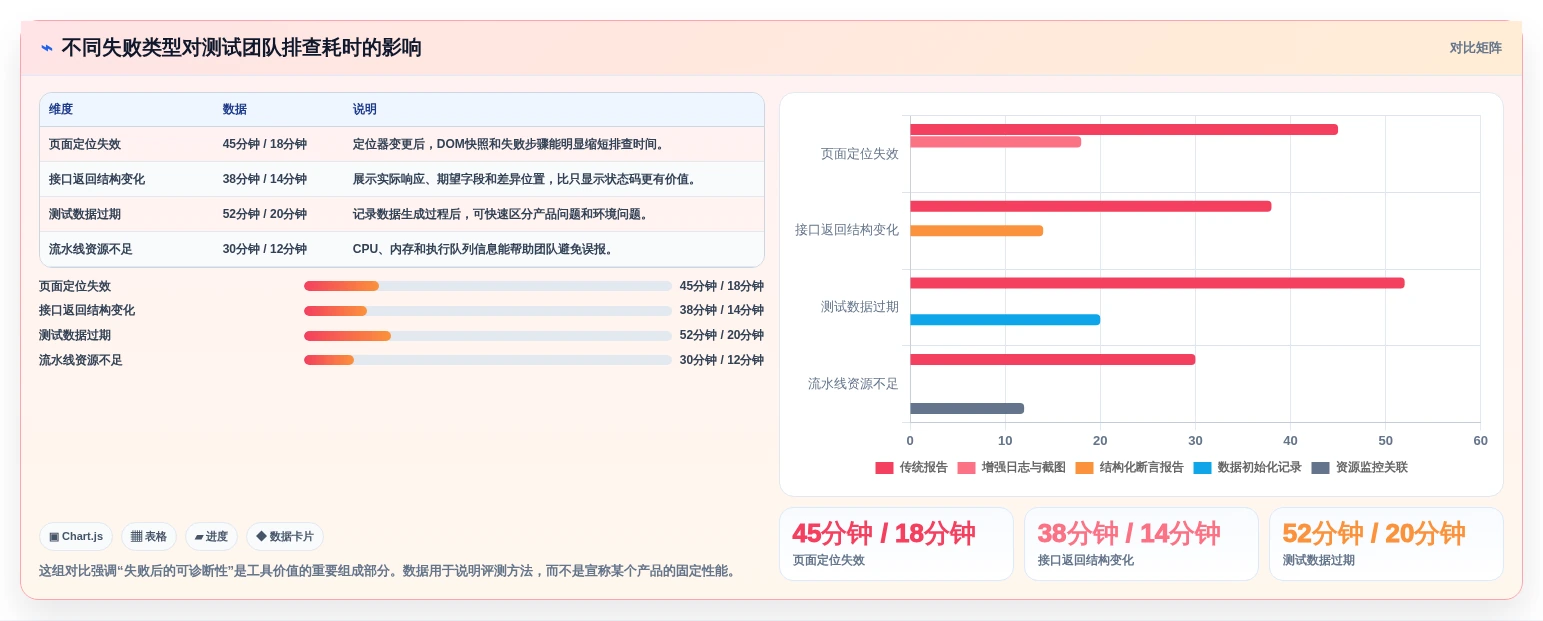1543x621 pixels.
Task: Open the 接口返回结构变化 data card
Action: coord(1141,544)
